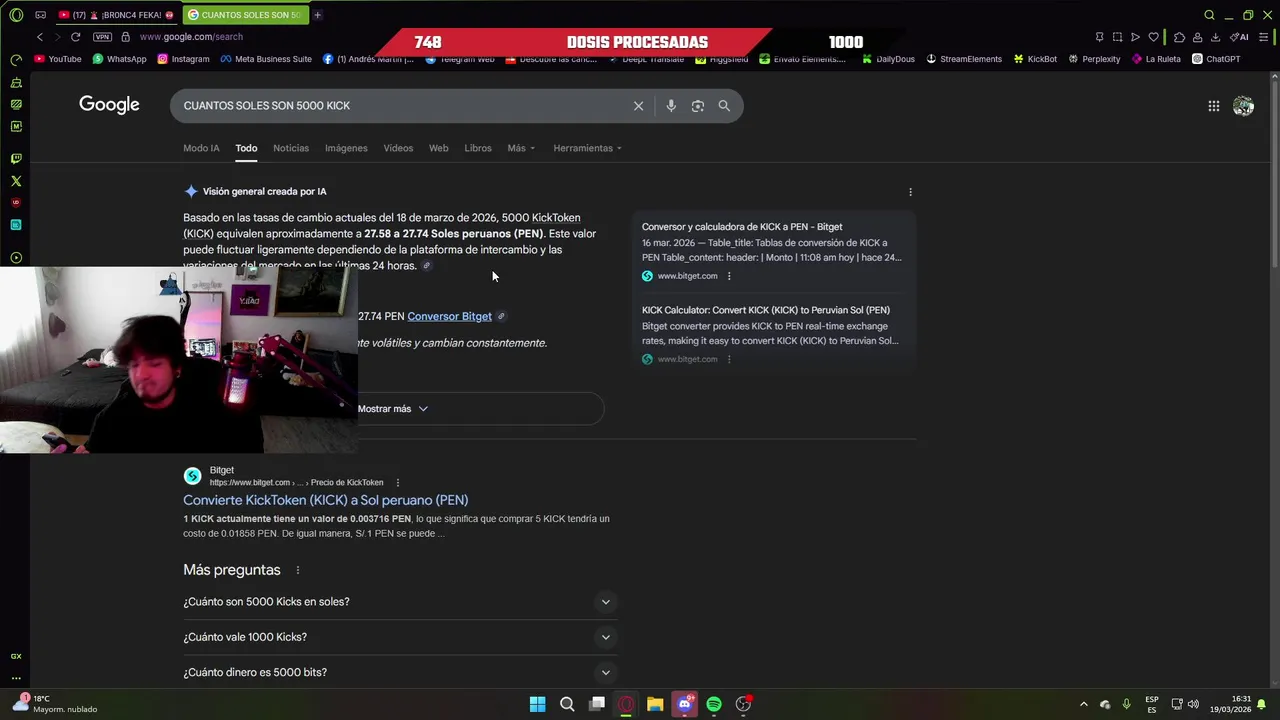1280x720 pixels.
Task: Click the padlock site info icon
Action: pos(125,37)
